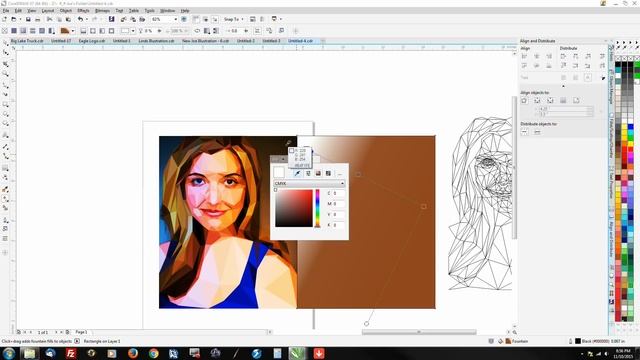Open the Bitmaps menu
Image resolution: width=640 pixels, height=360 pixels.
(x=102, y=11)
